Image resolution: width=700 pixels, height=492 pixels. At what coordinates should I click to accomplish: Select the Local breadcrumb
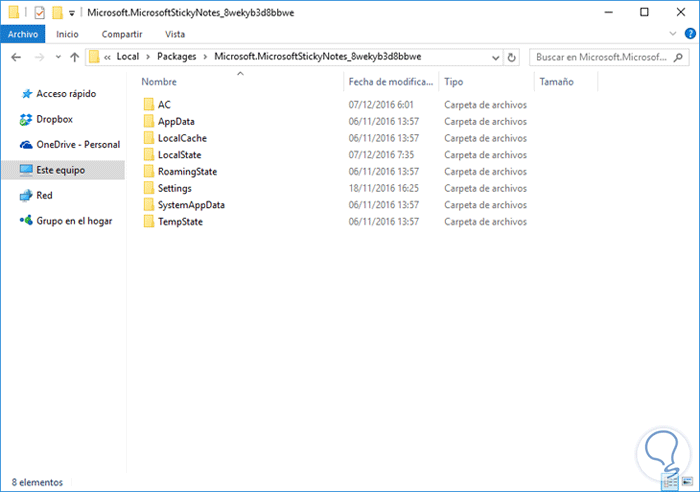128,57
